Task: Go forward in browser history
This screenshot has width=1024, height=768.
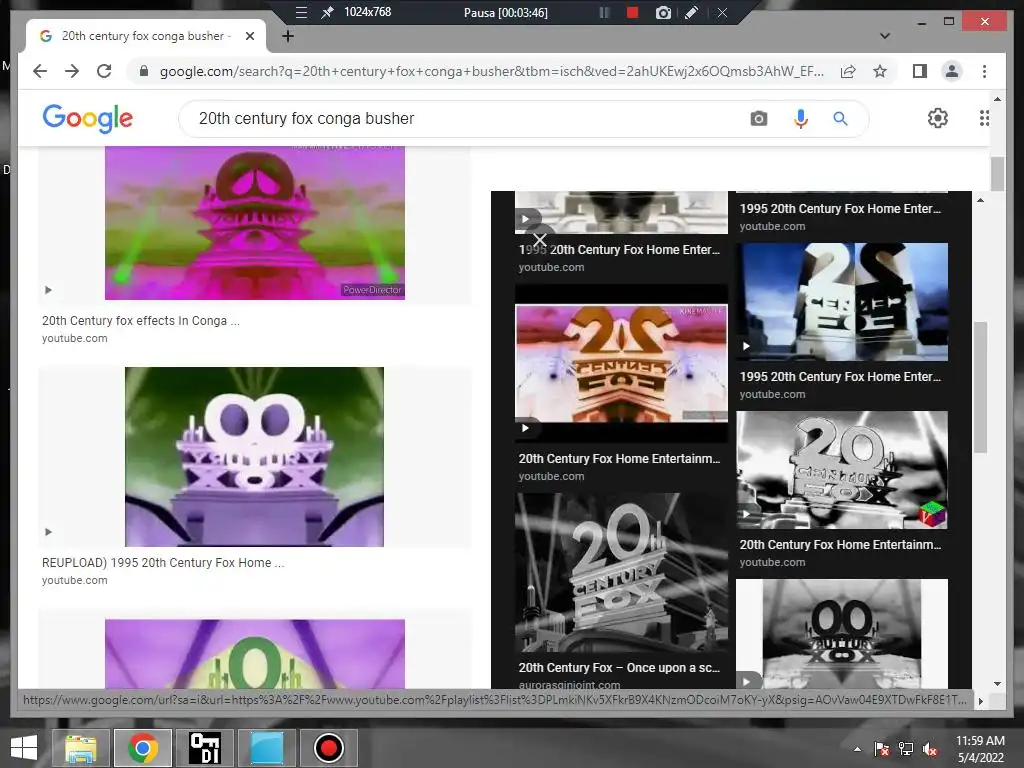Action: point(72,71)
